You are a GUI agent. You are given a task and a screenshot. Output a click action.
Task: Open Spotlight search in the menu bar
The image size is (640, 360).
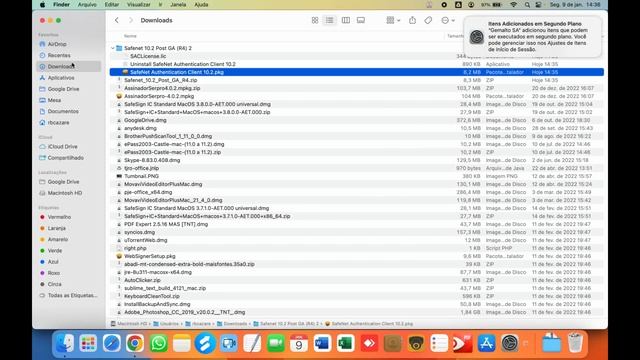click(527, 4)
